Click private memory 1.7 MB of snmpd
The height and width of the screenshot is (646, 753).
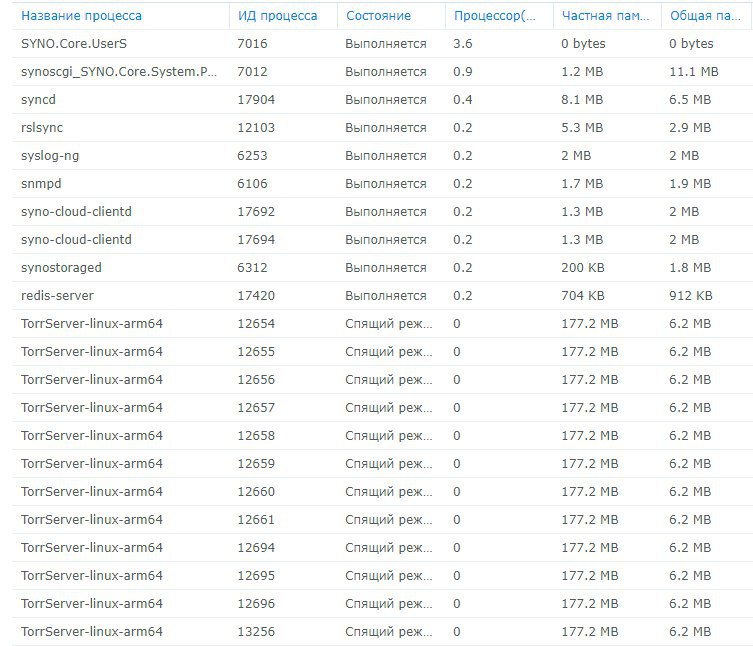pos(582,183)
